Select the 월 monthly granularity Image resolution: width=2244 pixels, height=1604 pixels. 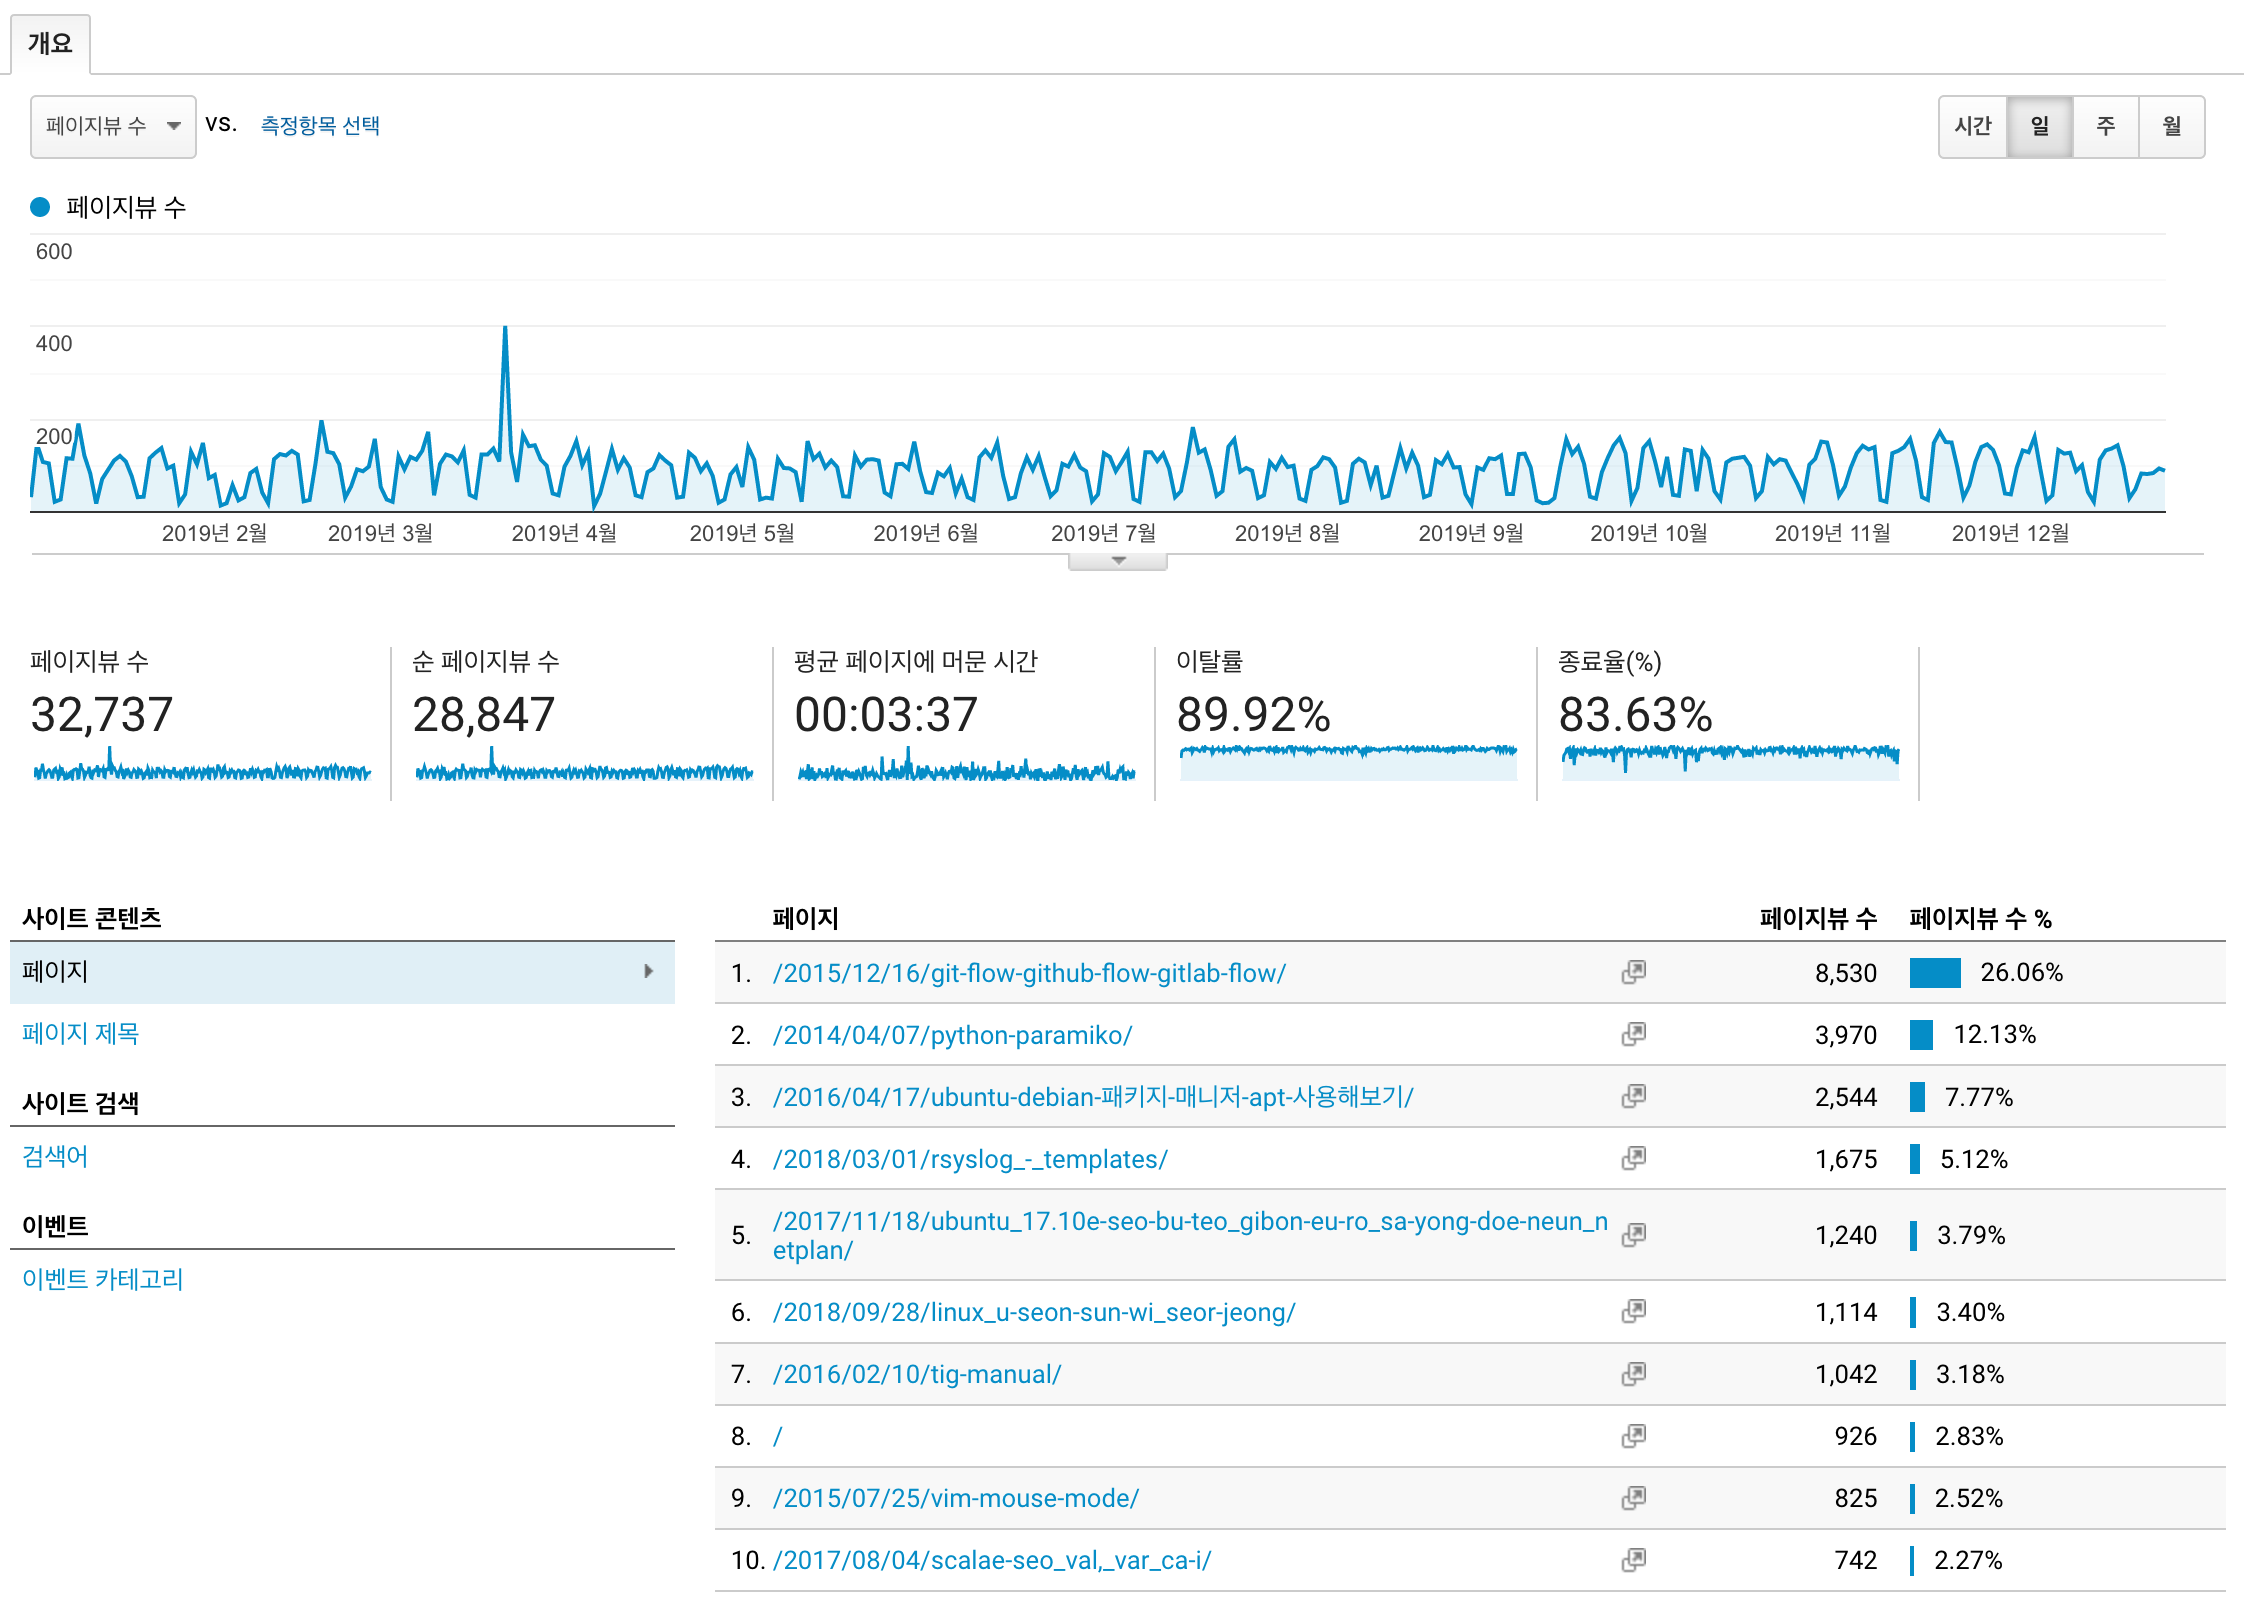[x=2172, y=126]
